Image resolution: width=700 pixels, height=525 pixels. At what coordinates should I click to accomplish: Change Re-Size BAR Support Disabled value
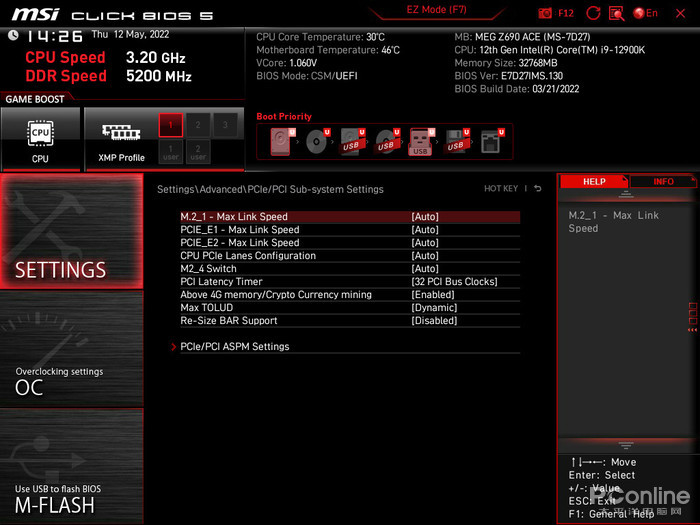tap(434, 321)
